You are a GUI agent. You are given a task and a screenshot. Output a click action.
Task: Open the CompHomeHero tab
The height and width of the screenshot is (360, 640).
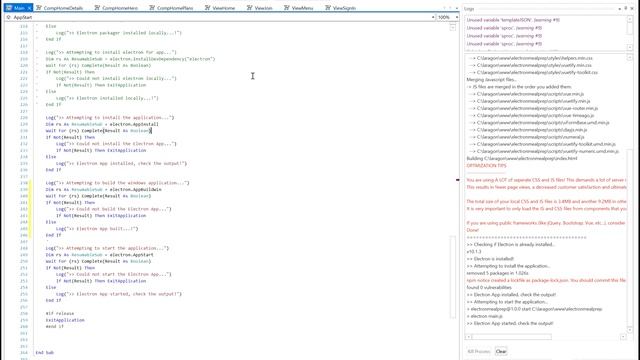pos(116,8)
